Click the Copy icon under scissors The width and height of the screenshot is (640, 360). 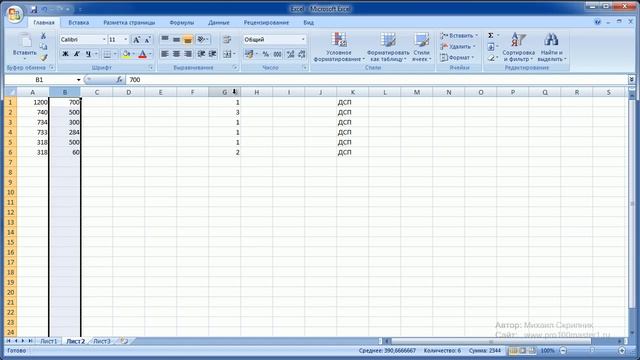[x=44, y=47]
